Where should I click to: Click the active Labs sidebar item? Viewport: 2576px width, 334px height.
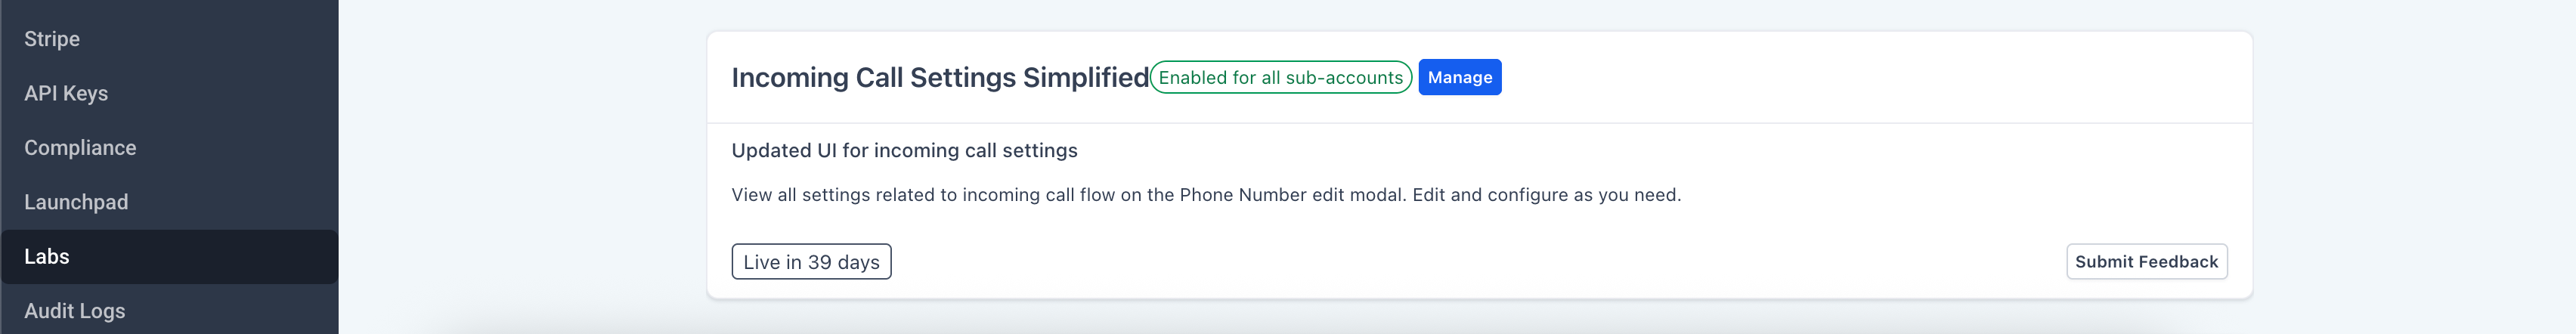tap(47, 257)
